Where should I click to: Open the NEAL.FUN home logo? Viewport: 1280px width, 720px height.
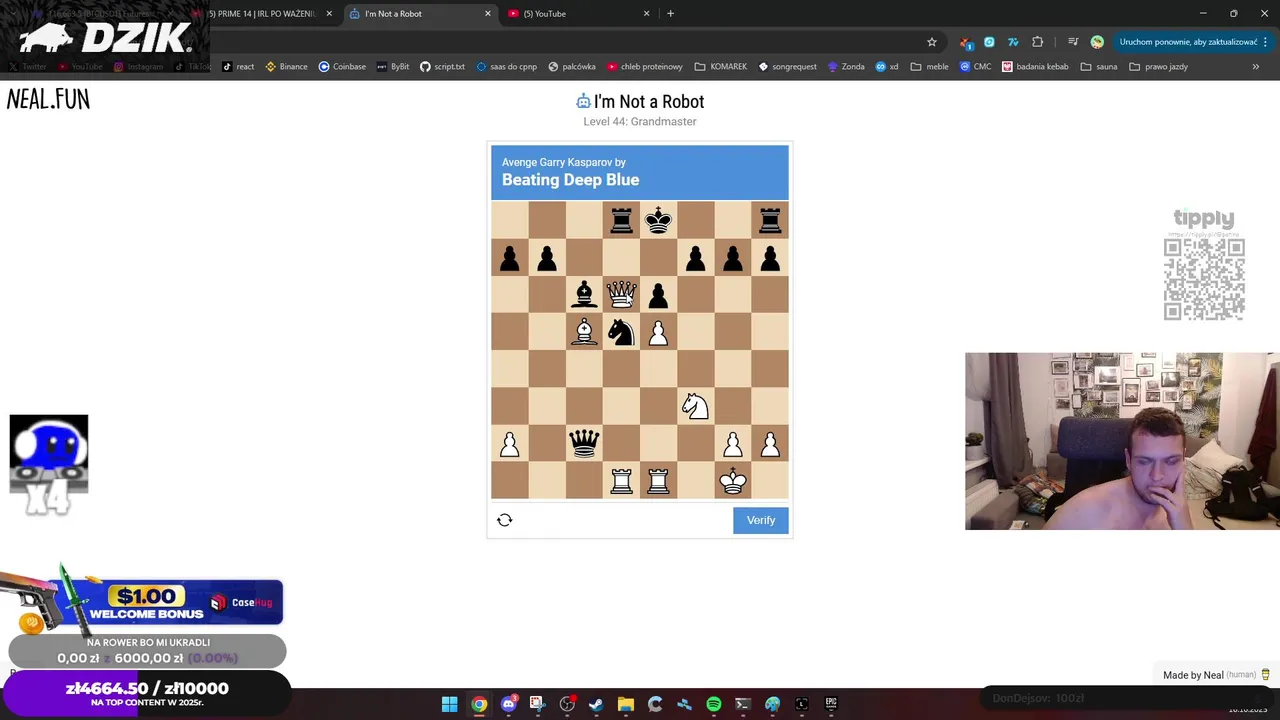pos(48,99)
